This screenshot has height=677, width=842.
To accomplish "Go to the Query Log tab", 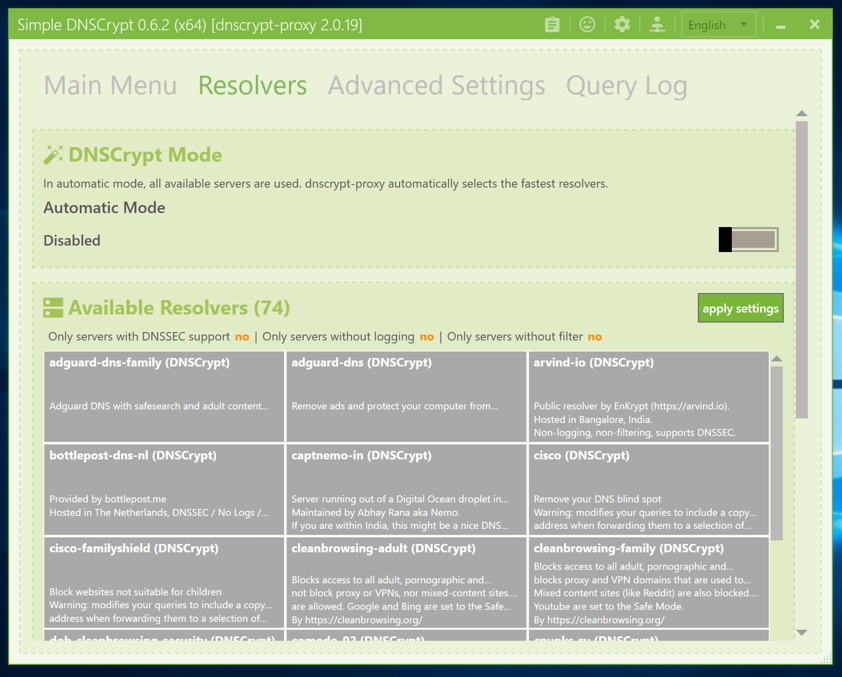I will 626,86.
